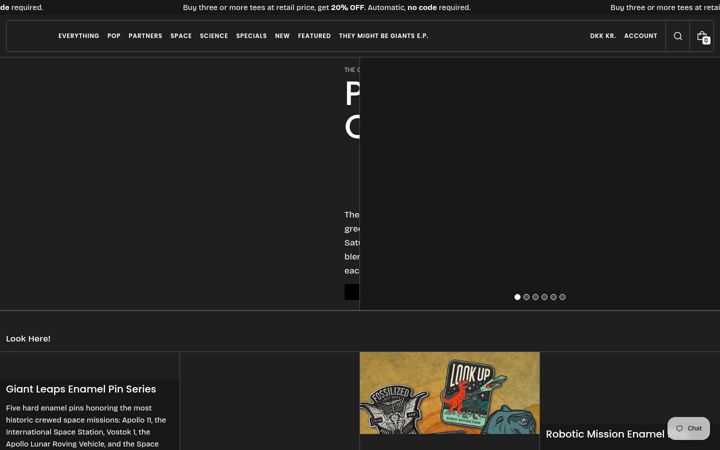Select the first carousel dot
The image size is (720, 450).
click(517, 297)
